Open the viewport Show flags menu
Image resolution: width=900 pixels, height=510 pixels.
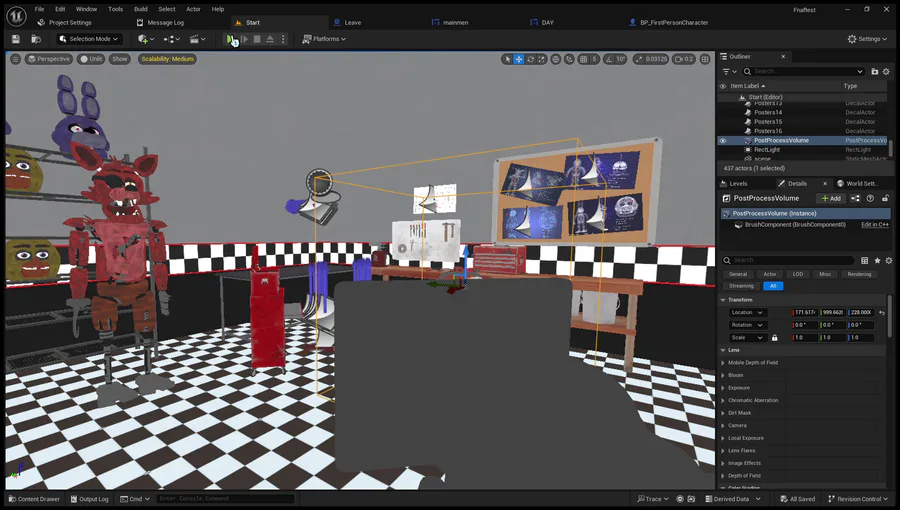click(120, 59)
